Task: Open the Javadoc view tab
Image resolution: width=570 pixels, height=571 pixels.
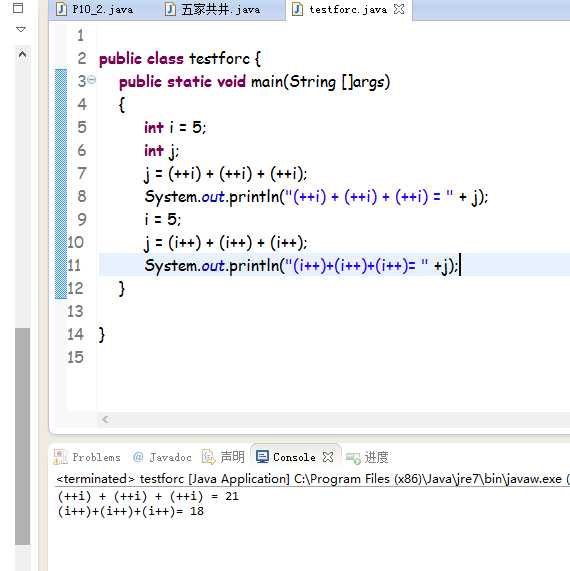Action: (x=162, y=457)
